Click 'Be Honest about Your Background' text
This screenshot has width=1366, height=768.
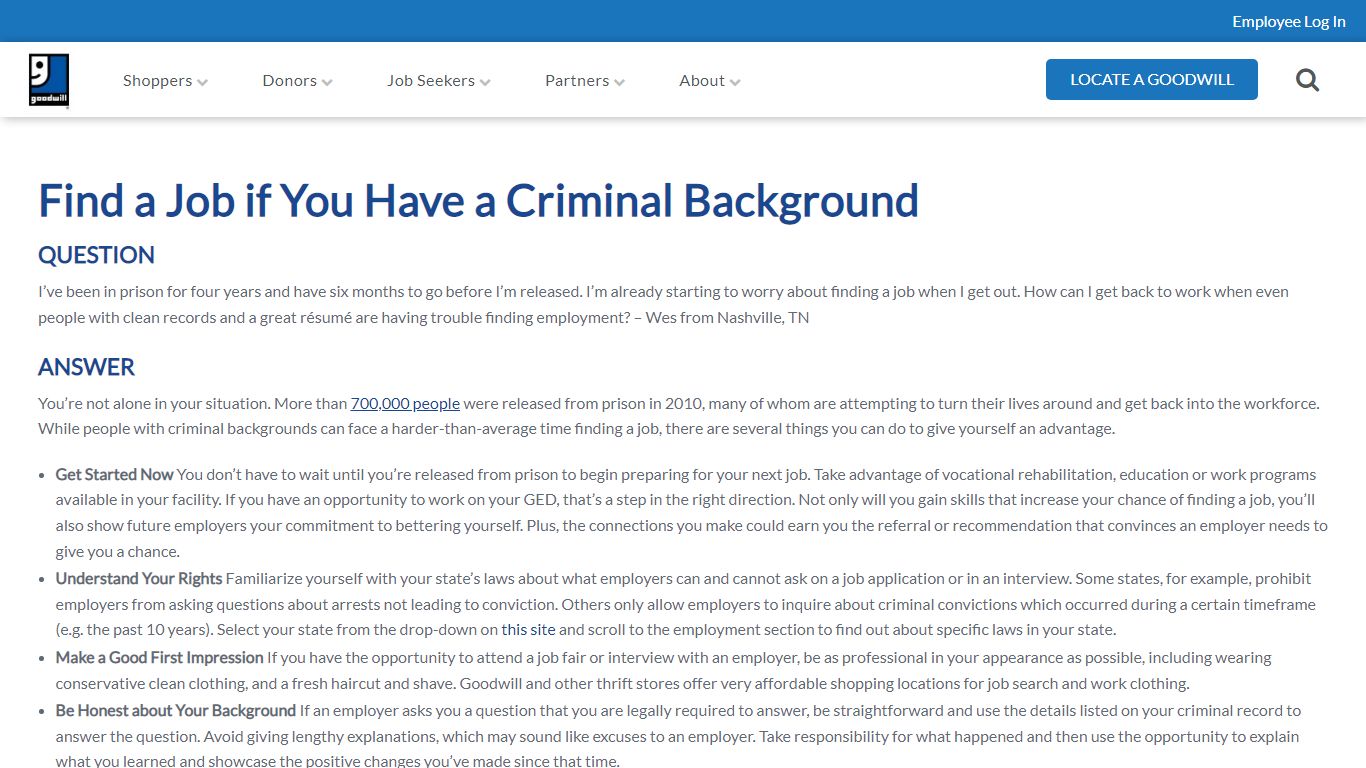pos(176,710)
